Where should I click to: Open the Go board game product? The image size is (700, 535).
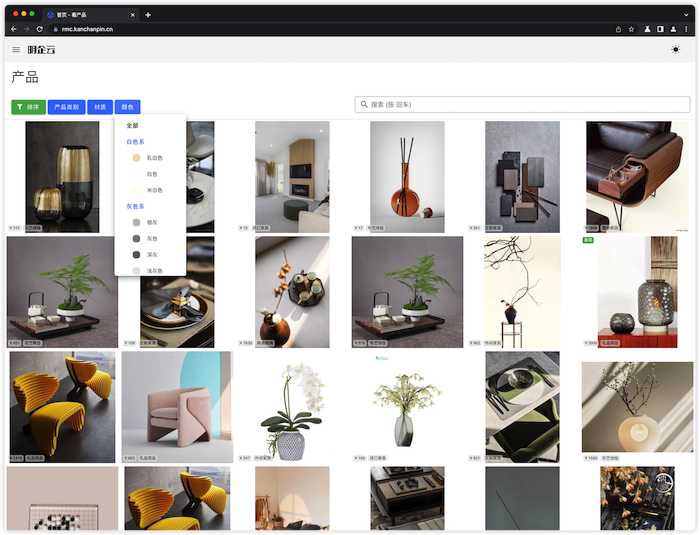click(x=62, y=498)
